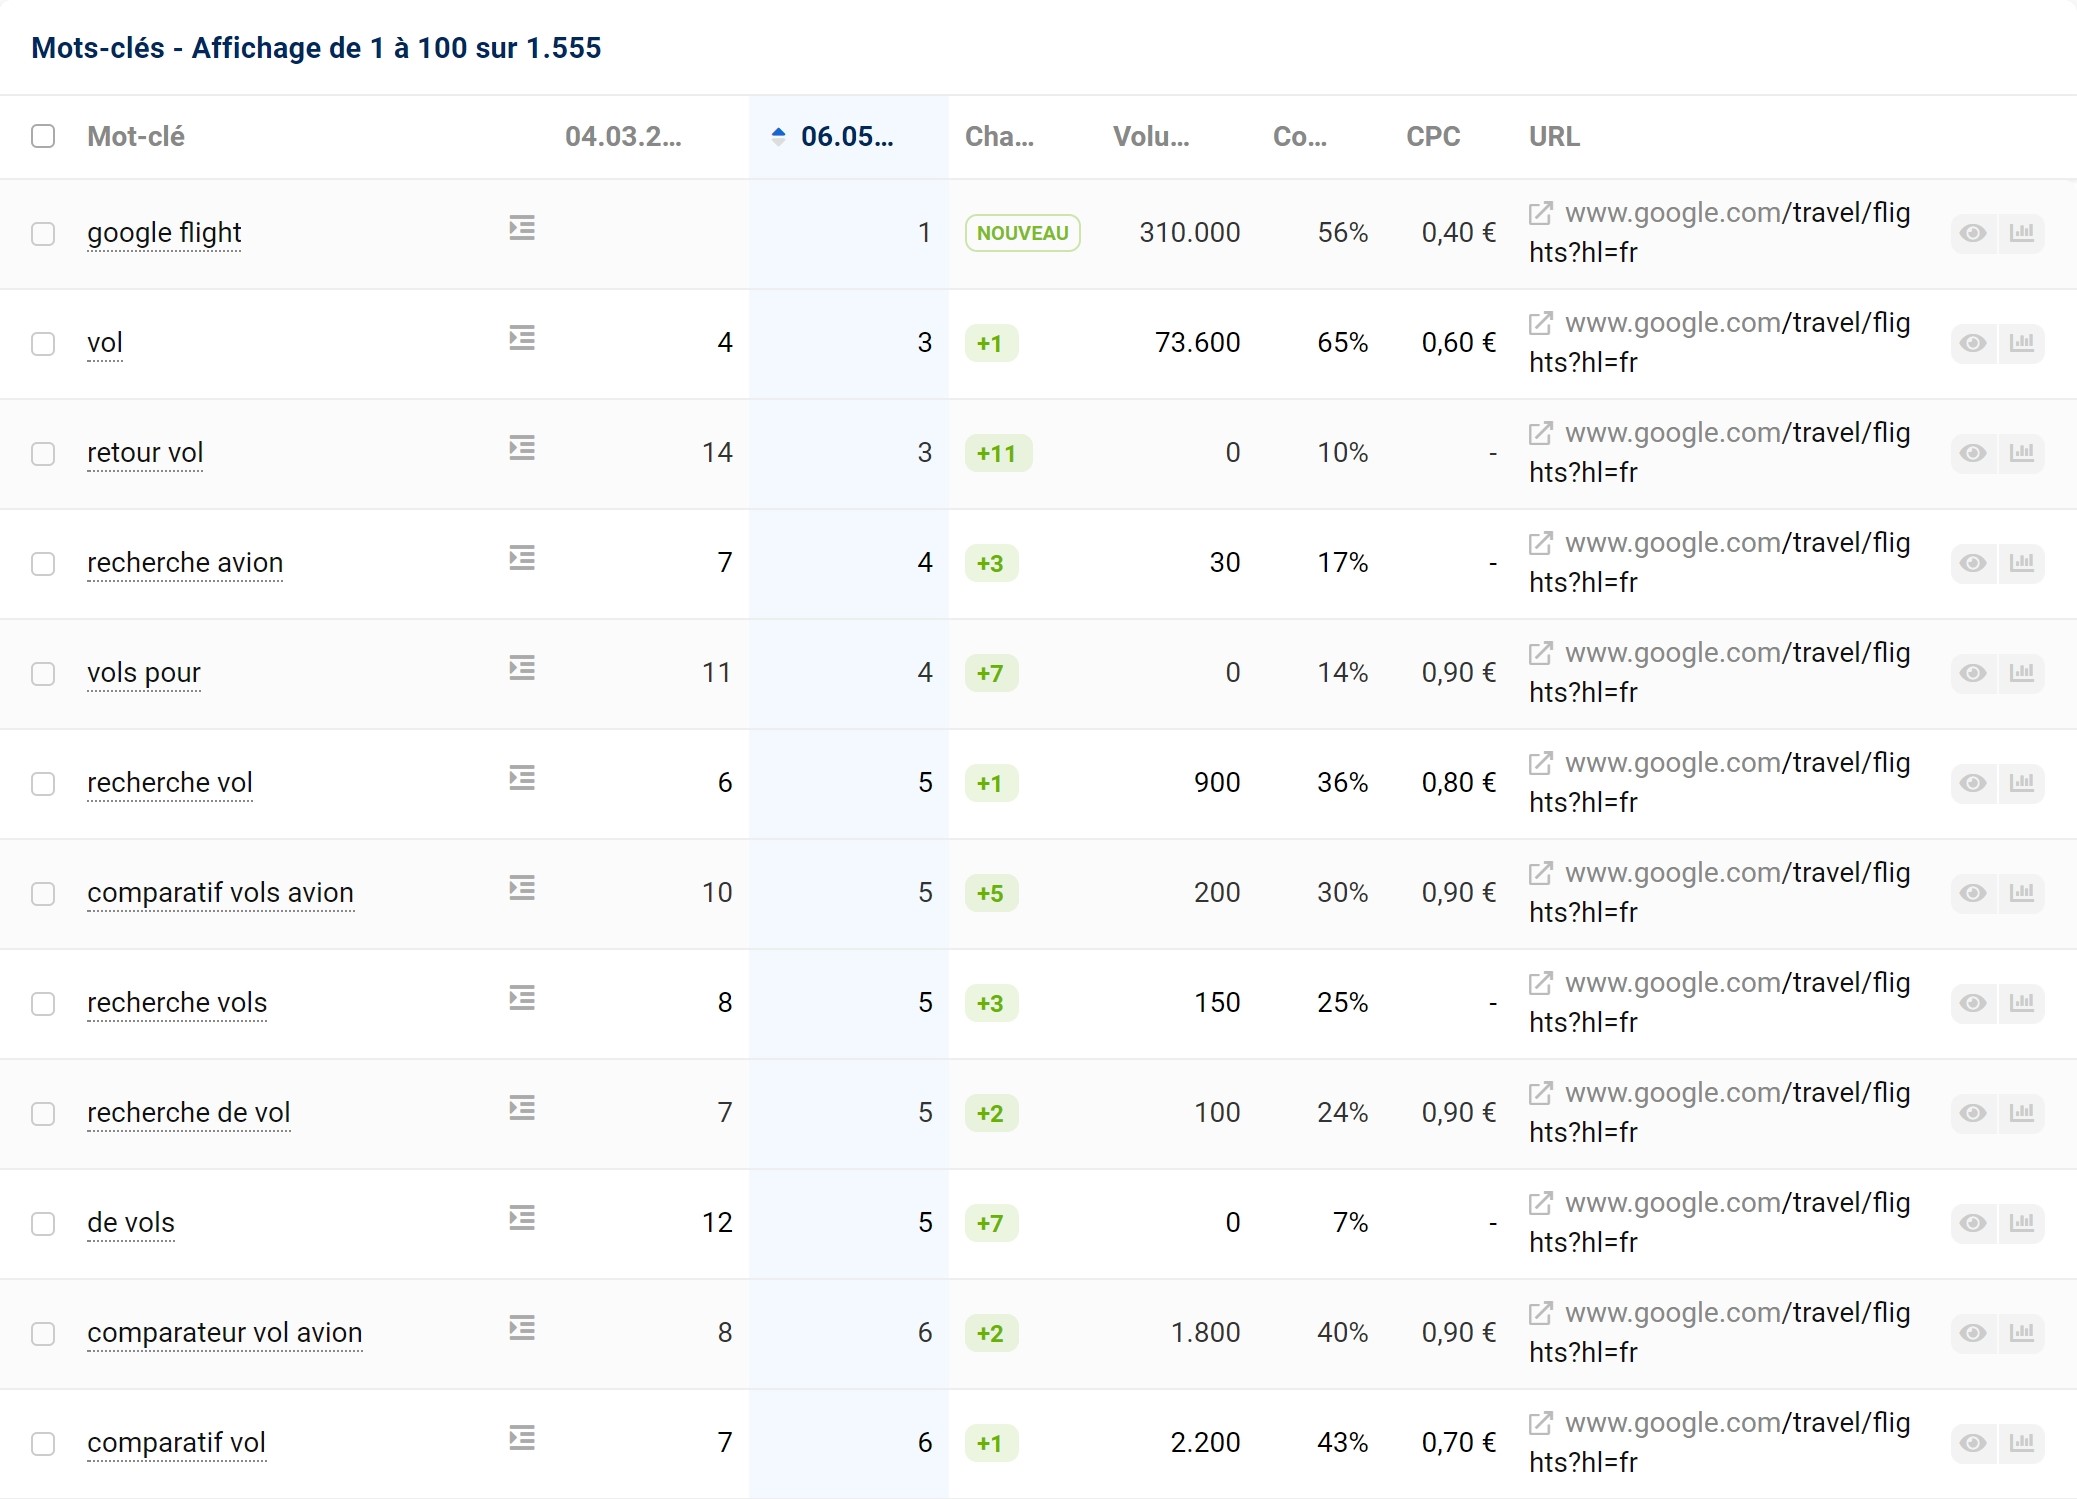Sort by URL column header
The width and height of the screenshot is (2077, 1499).
coord(1554,137)
